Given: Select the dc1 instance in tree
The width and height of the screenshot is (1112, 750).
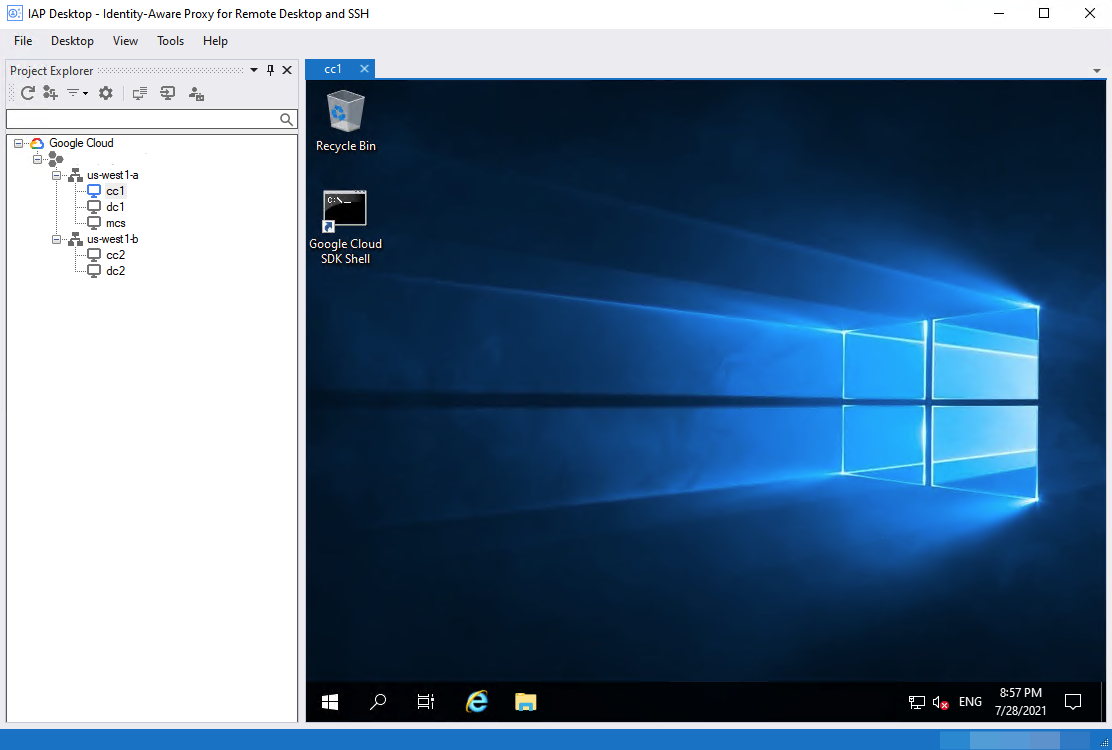Looking at the screenshot, I should (x=115, y=207).
